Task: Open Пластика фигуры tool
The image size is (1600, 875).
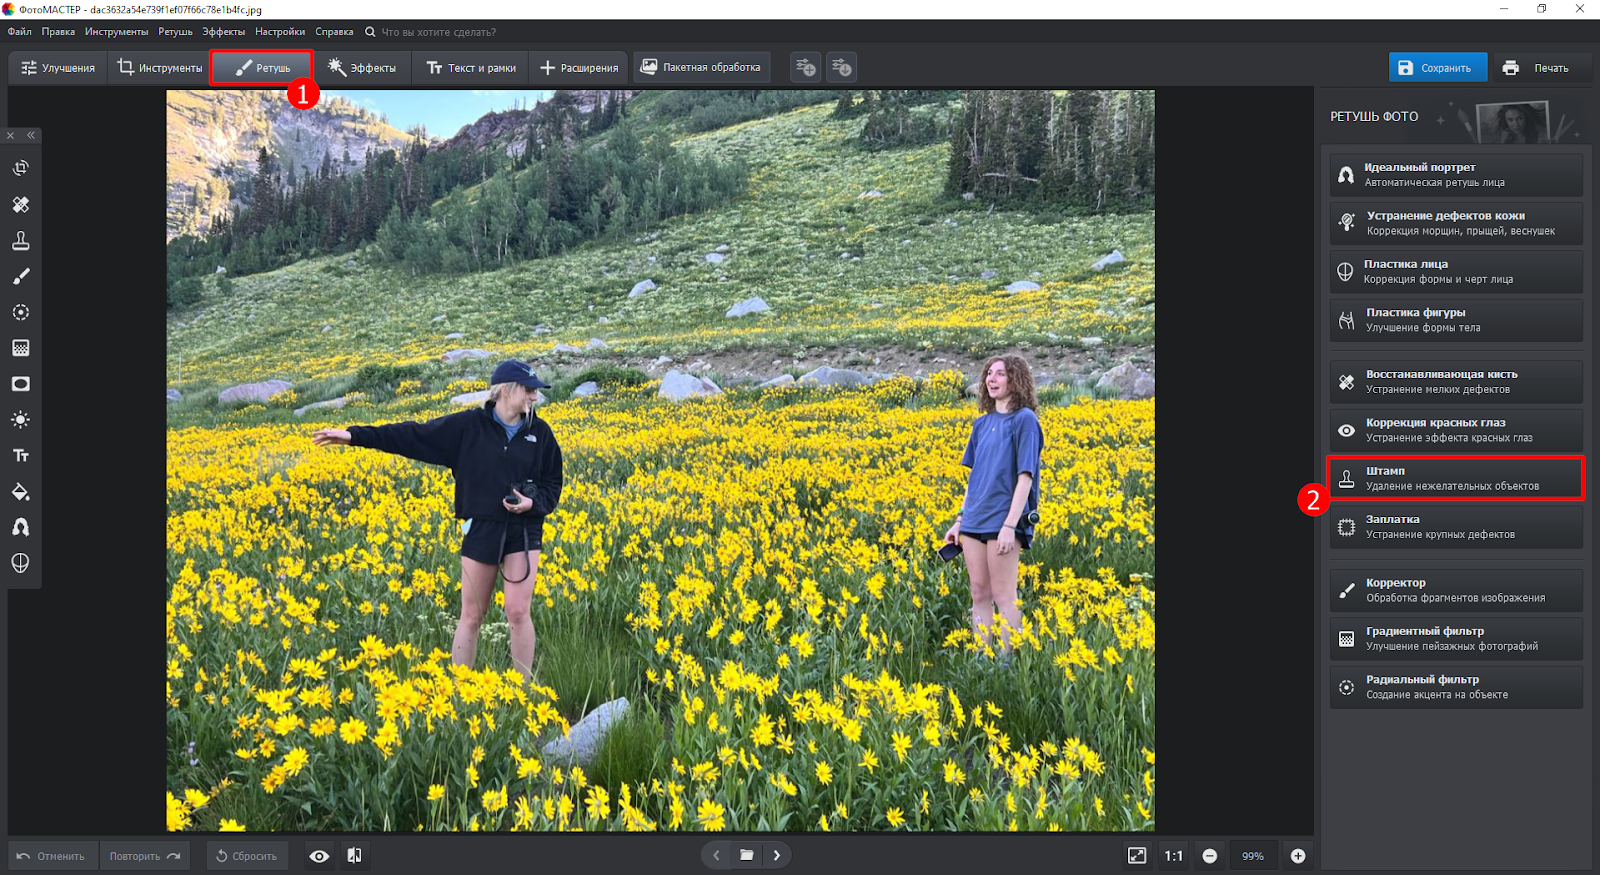Action: 1456,320
